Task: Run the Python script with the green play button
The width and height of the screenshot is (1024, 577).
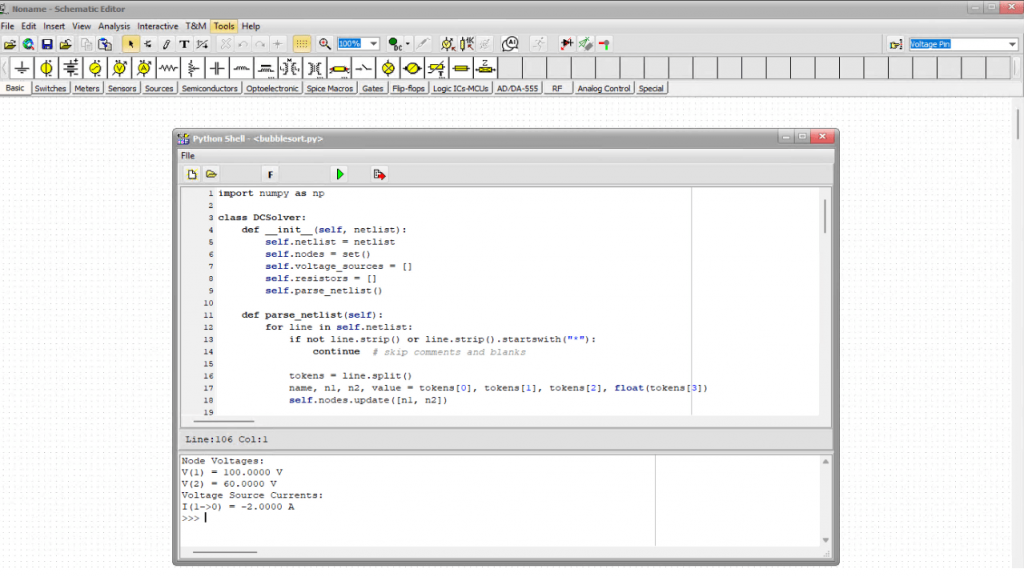Action: [340, 174]
